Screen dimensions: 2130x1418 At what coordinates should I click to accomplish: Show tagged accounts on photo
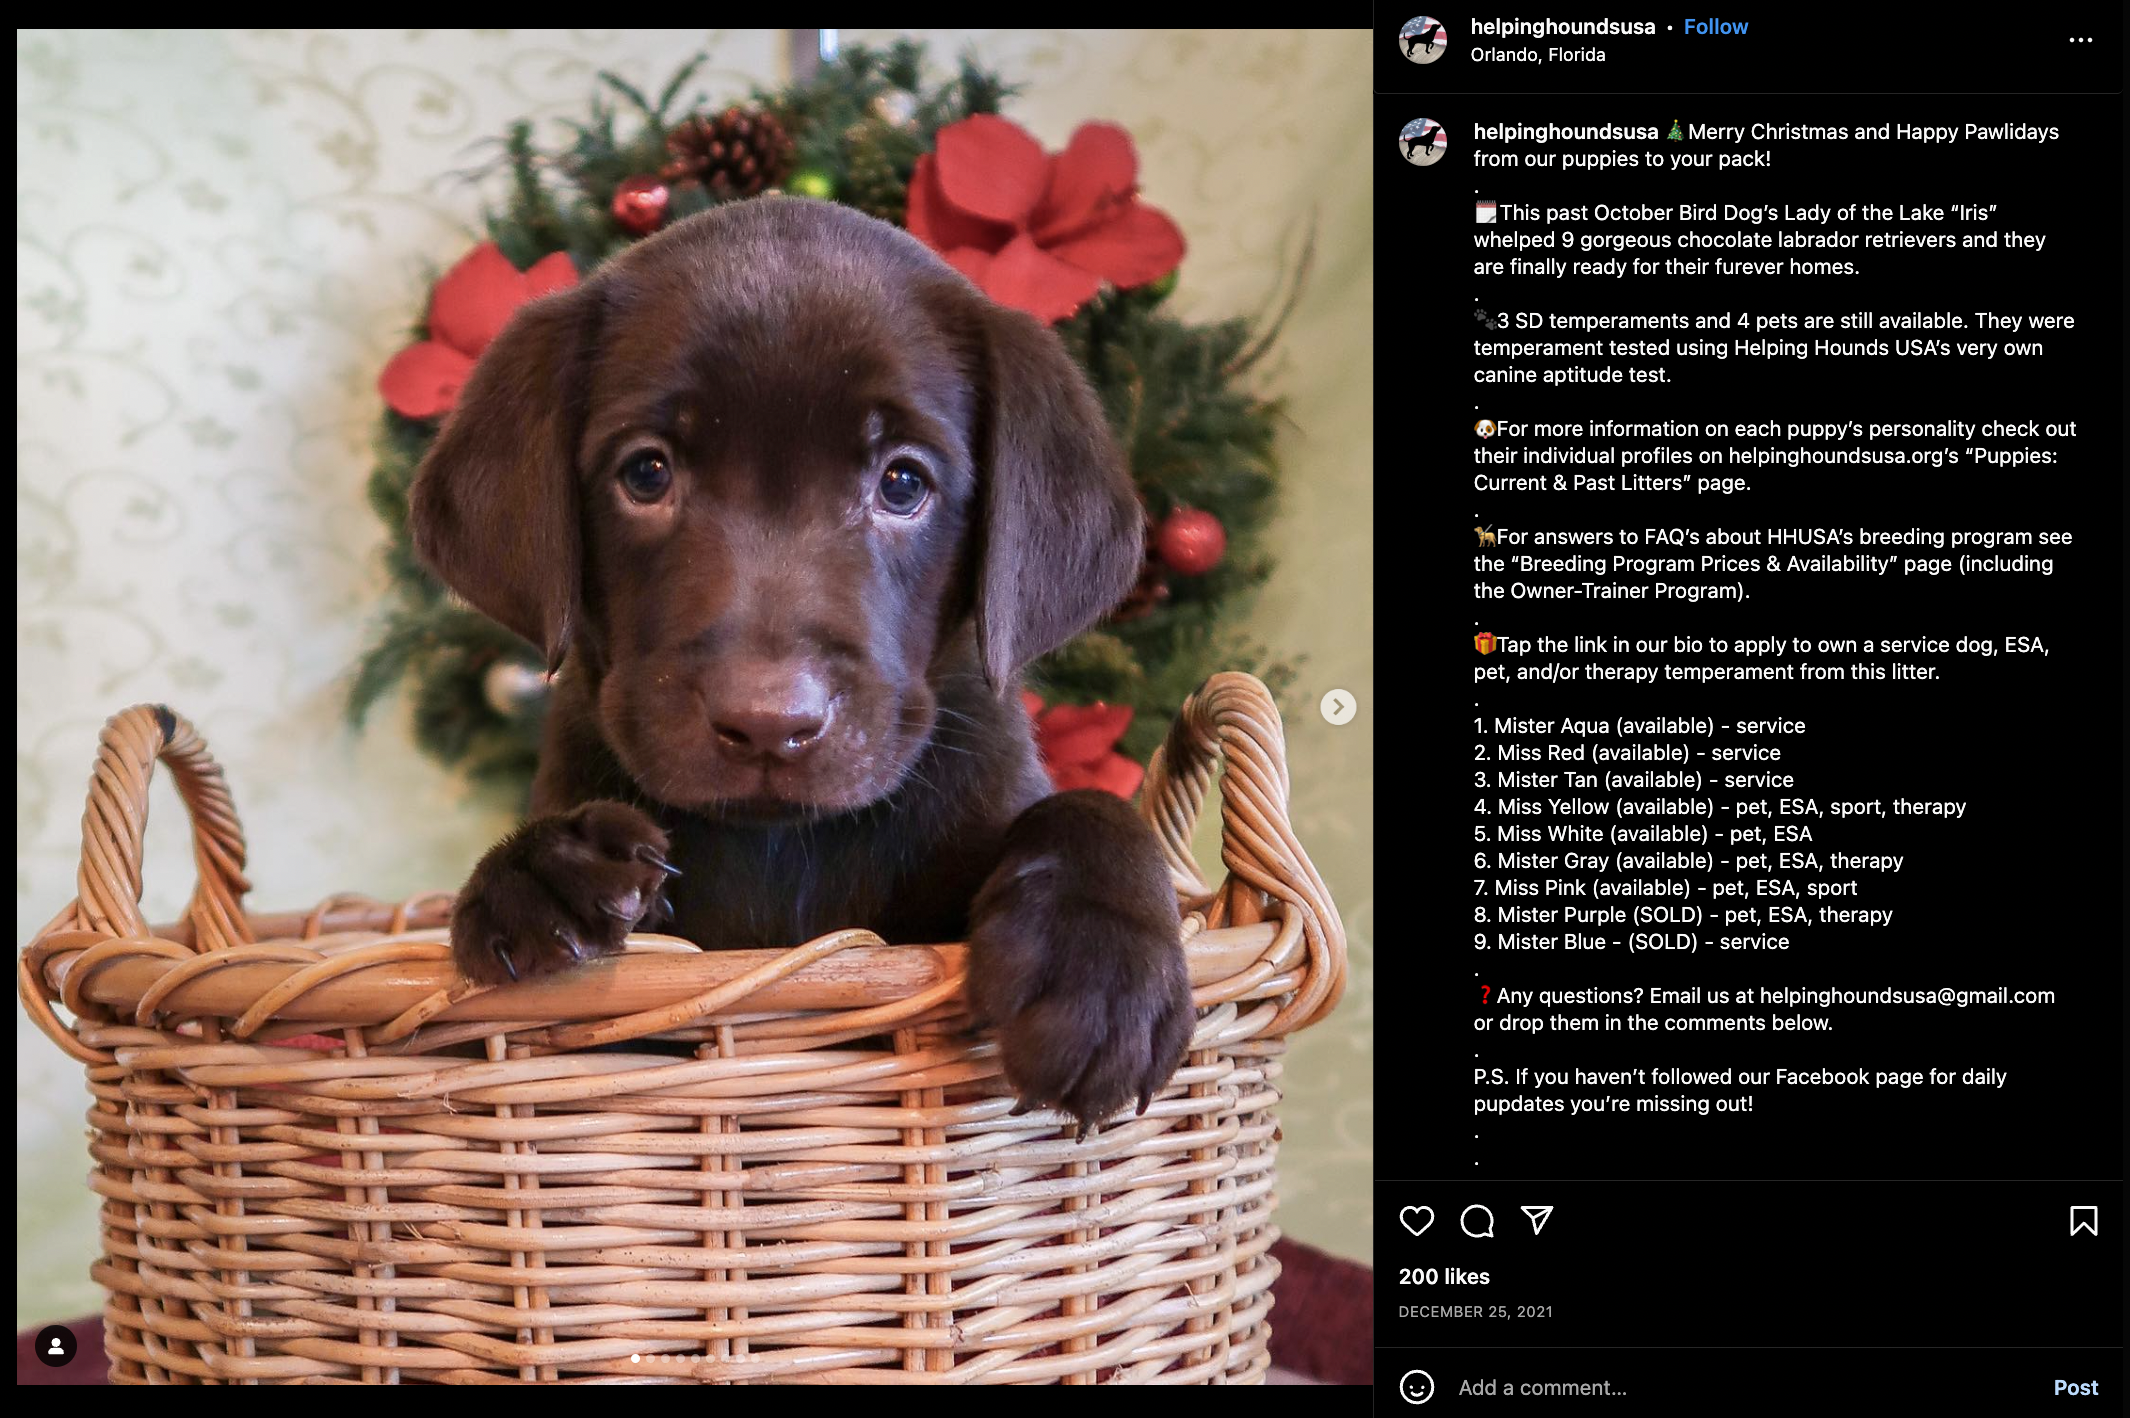(x=56, y=1346)
